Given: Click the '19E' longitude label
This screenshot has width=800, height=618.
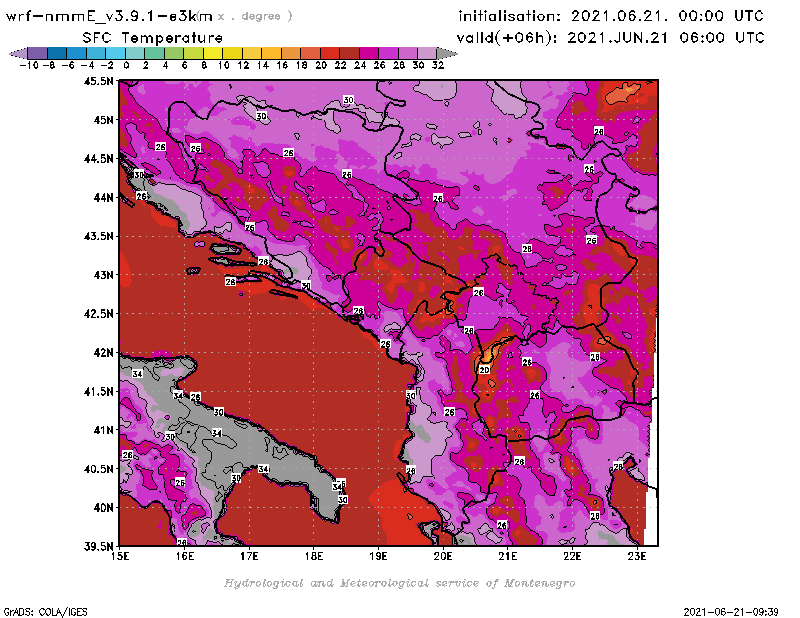Looking at the screenshot, I should pyautogui.click(x=378, y=556).
